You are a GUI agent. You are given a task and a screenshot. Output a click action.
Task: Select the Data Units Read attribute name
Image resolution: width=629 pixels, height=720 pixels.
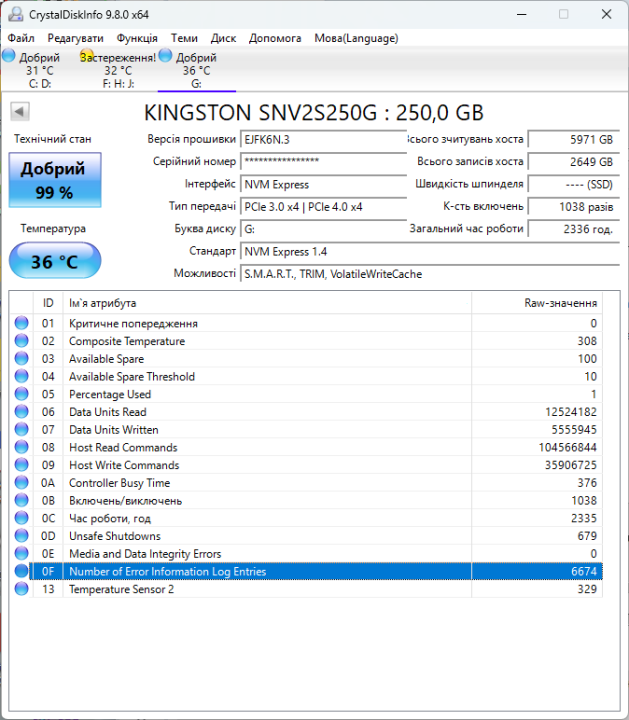107,412
